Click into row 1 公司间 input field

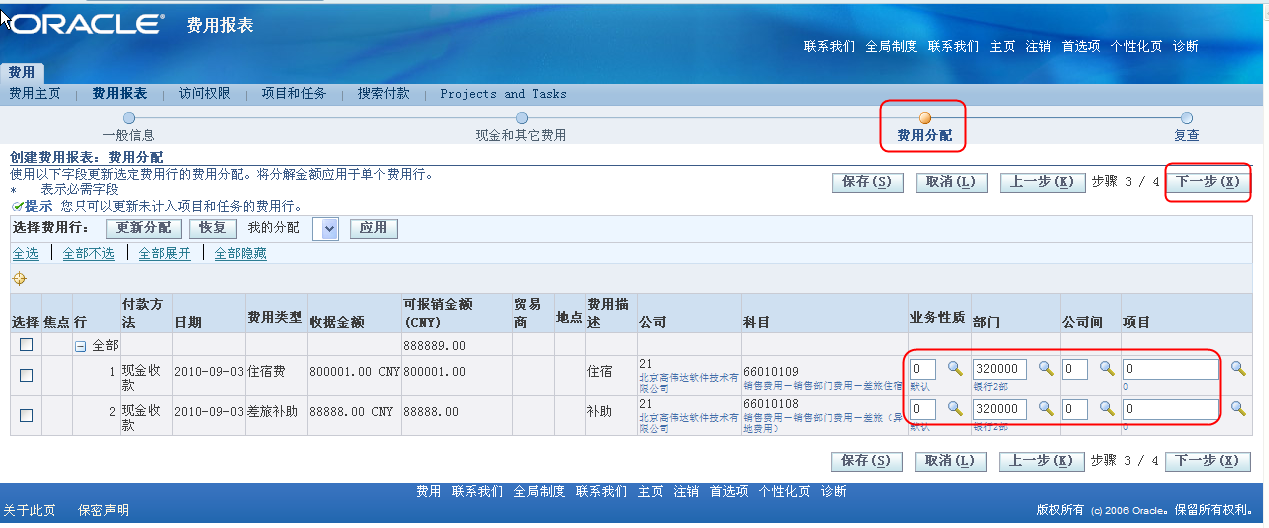tap(1075, 369)
